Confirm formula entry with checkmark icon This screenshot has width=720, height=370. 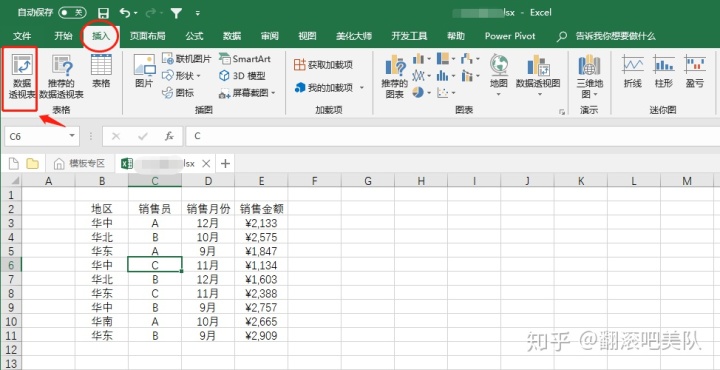tap(143, 136)
